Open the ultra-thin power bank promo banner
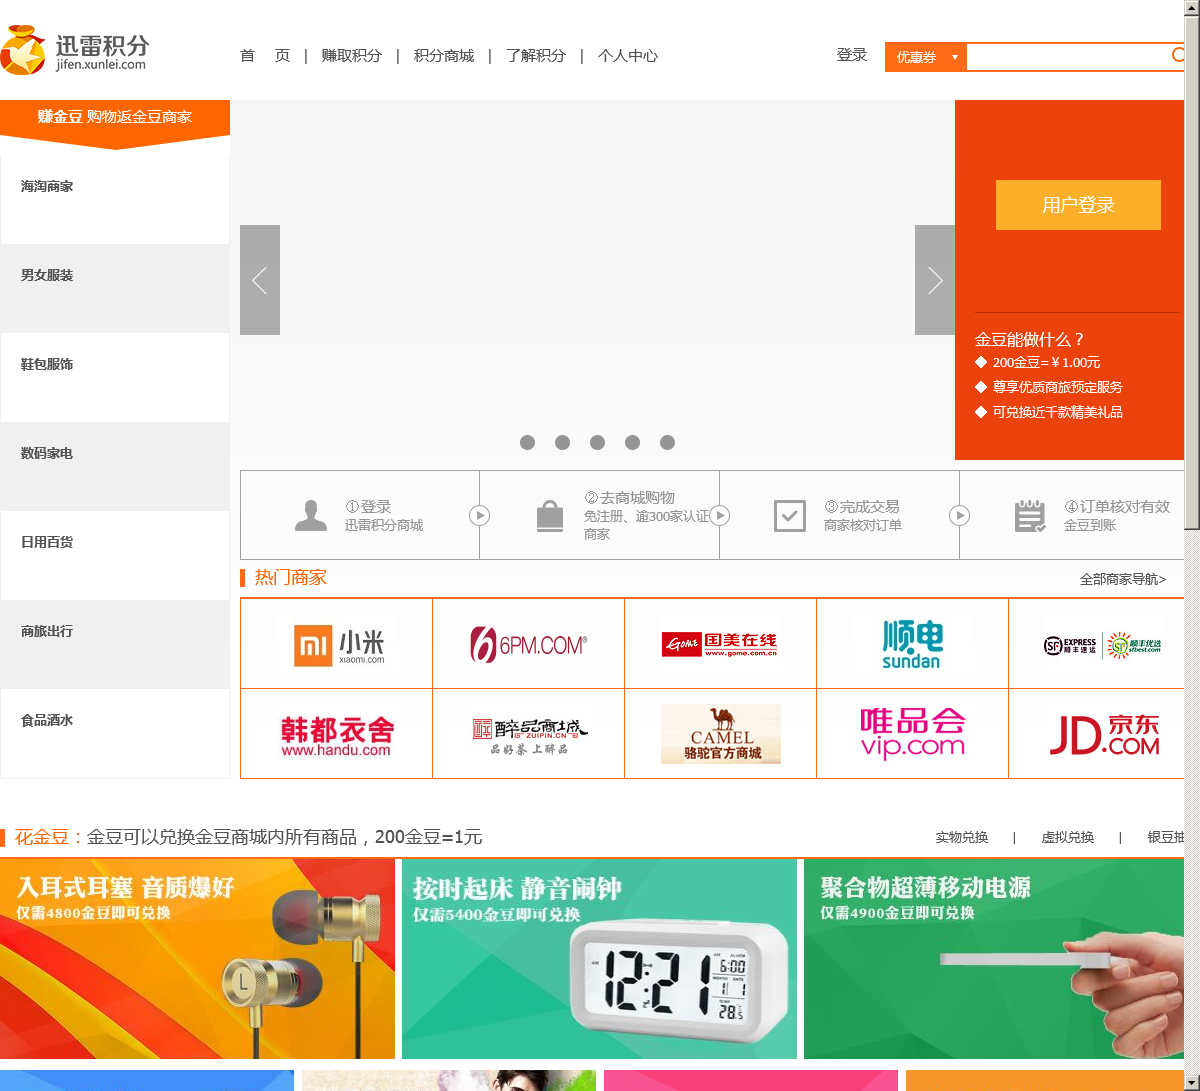Screen dimensions: 1200x1091 tap(994, 959)
